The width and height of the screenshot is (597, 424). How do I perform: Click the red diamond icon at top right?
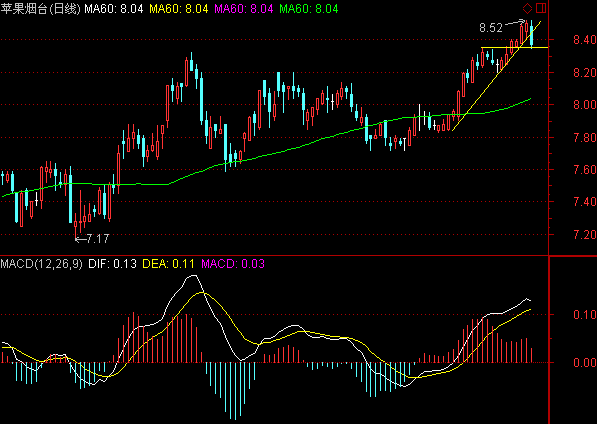[x=527, y=8]
